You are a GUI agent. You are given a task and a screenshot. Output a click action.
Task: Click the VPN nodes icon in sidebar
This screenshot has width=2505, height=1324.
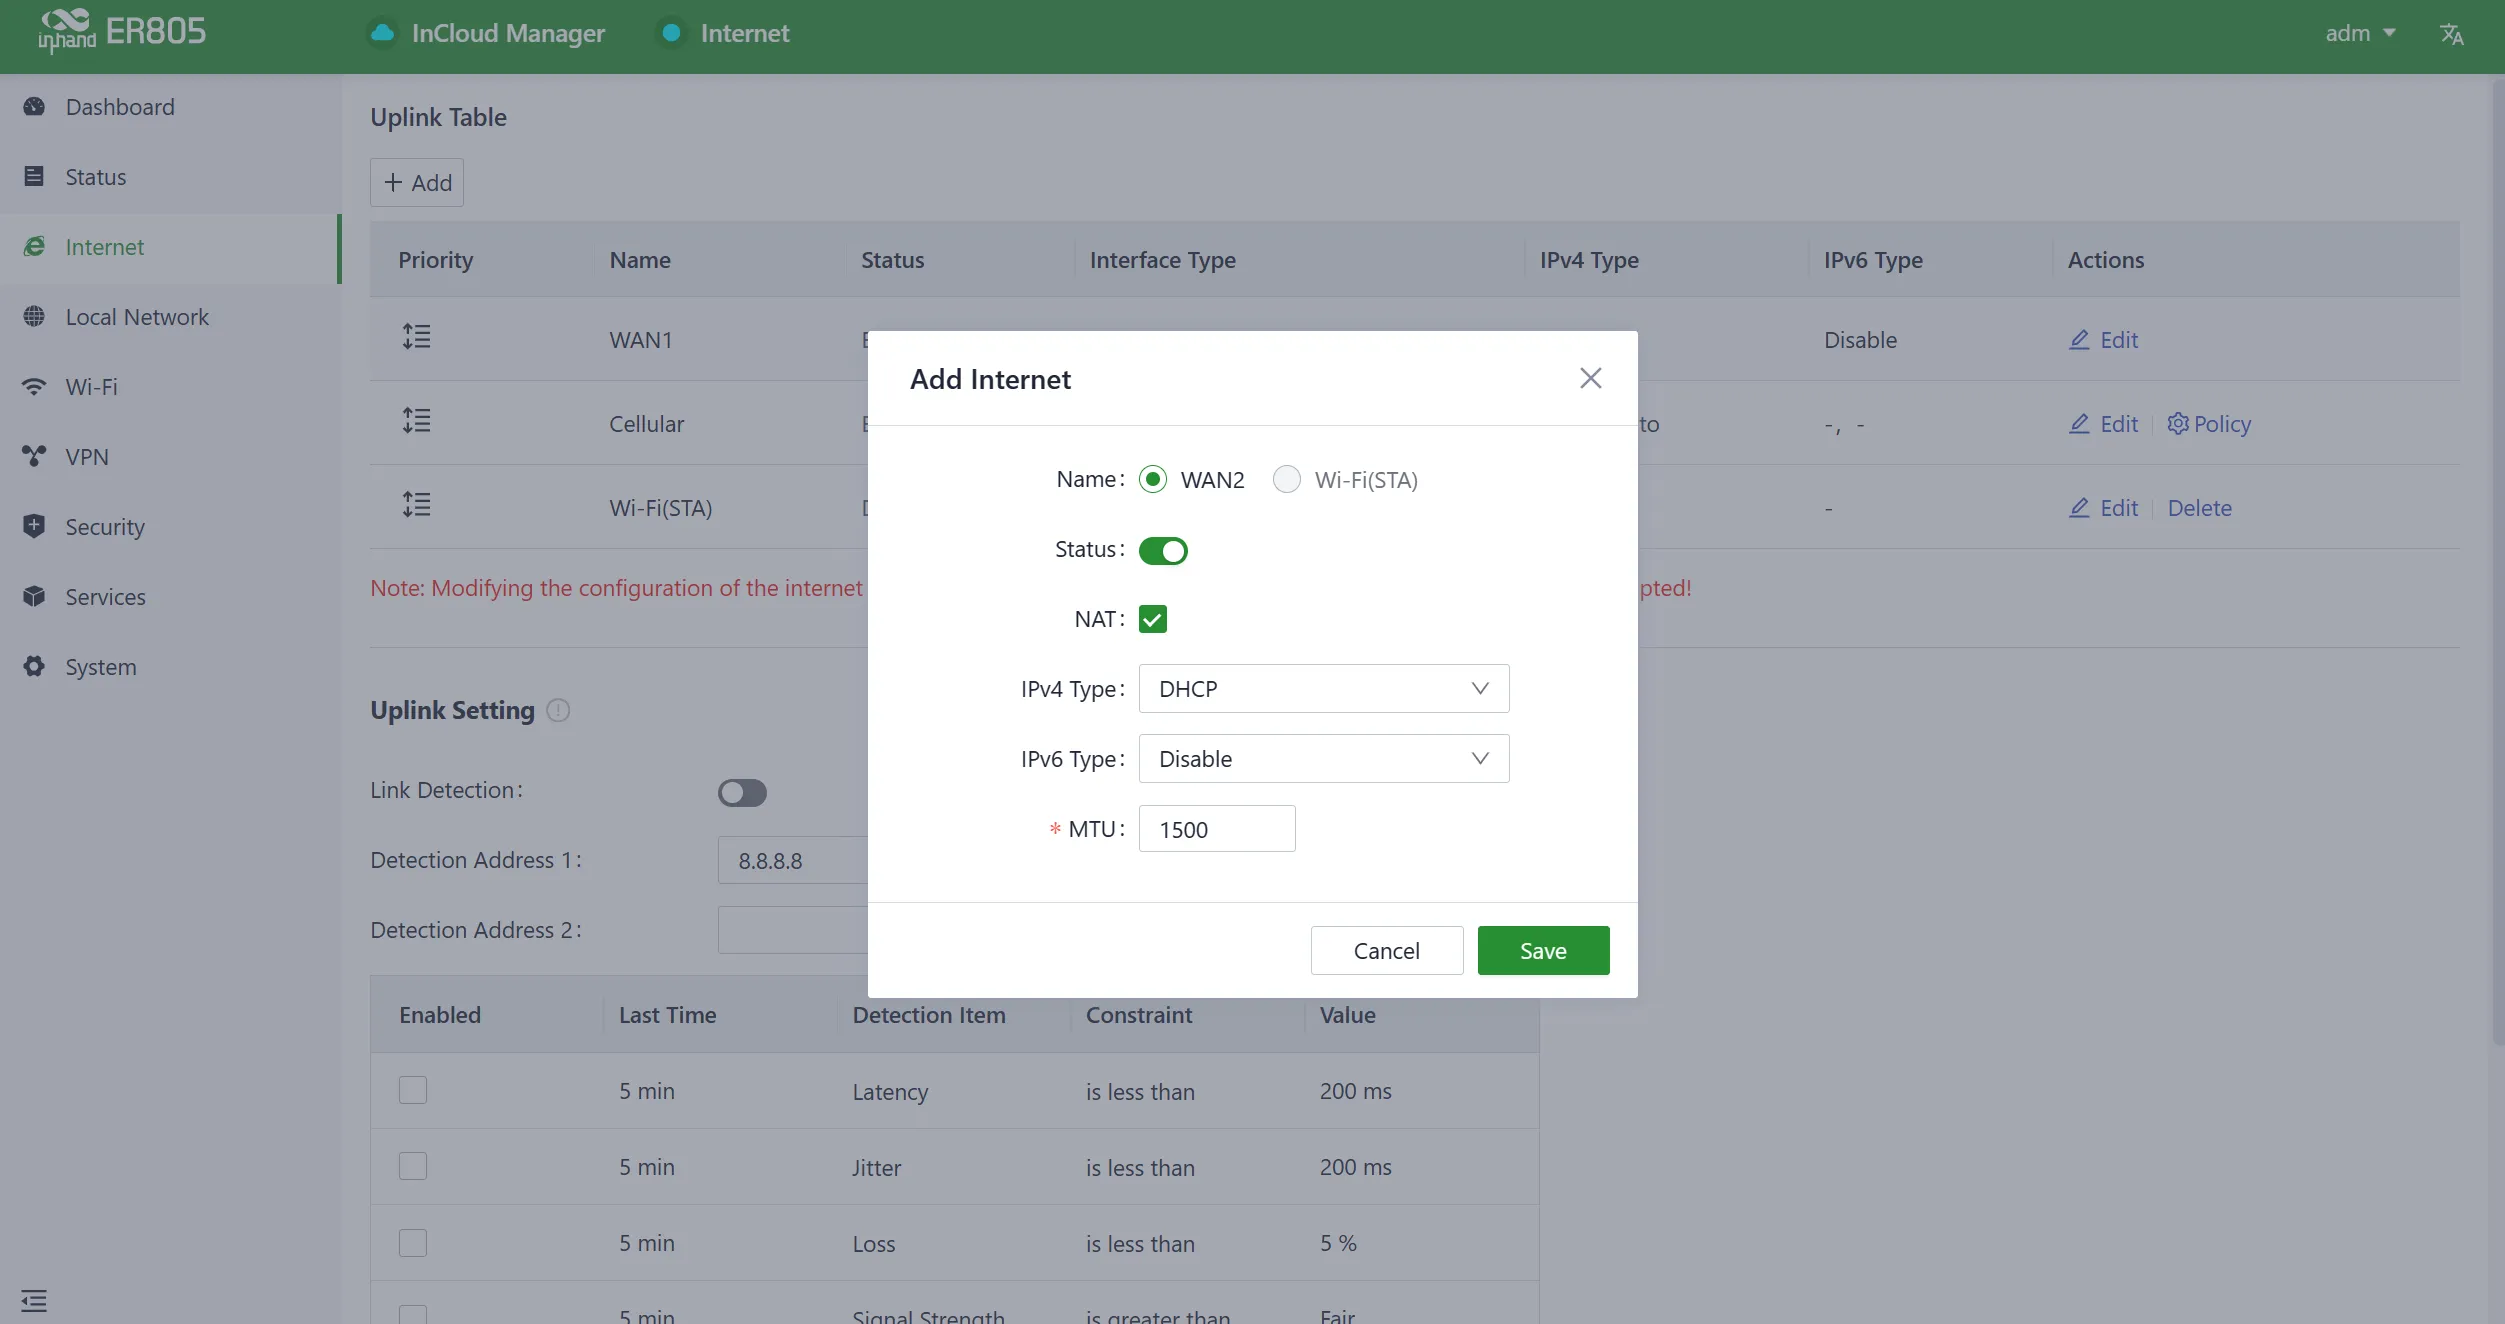34,457
